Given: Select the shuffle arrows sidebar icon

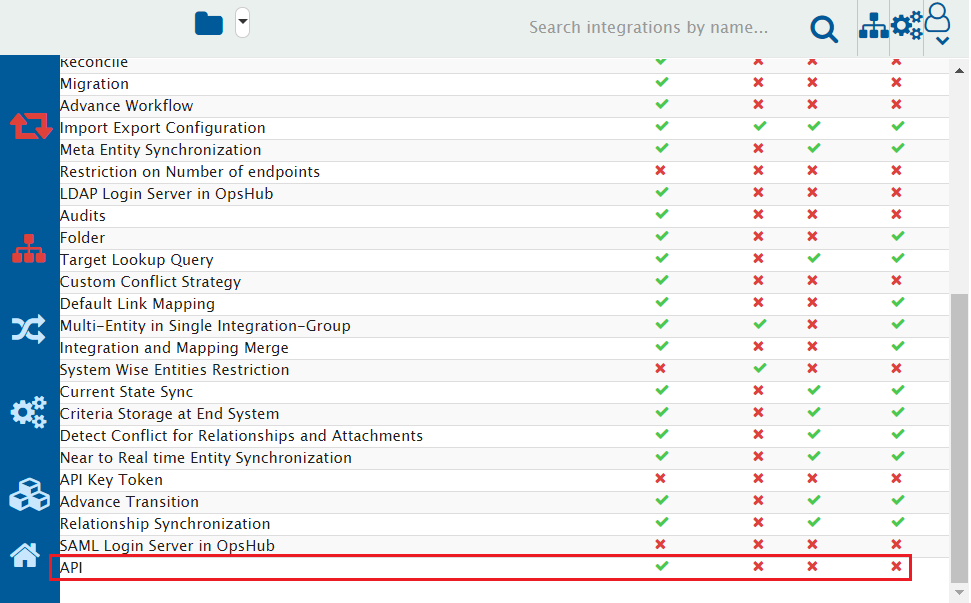Looking at the screenshot, I should 28,329.
